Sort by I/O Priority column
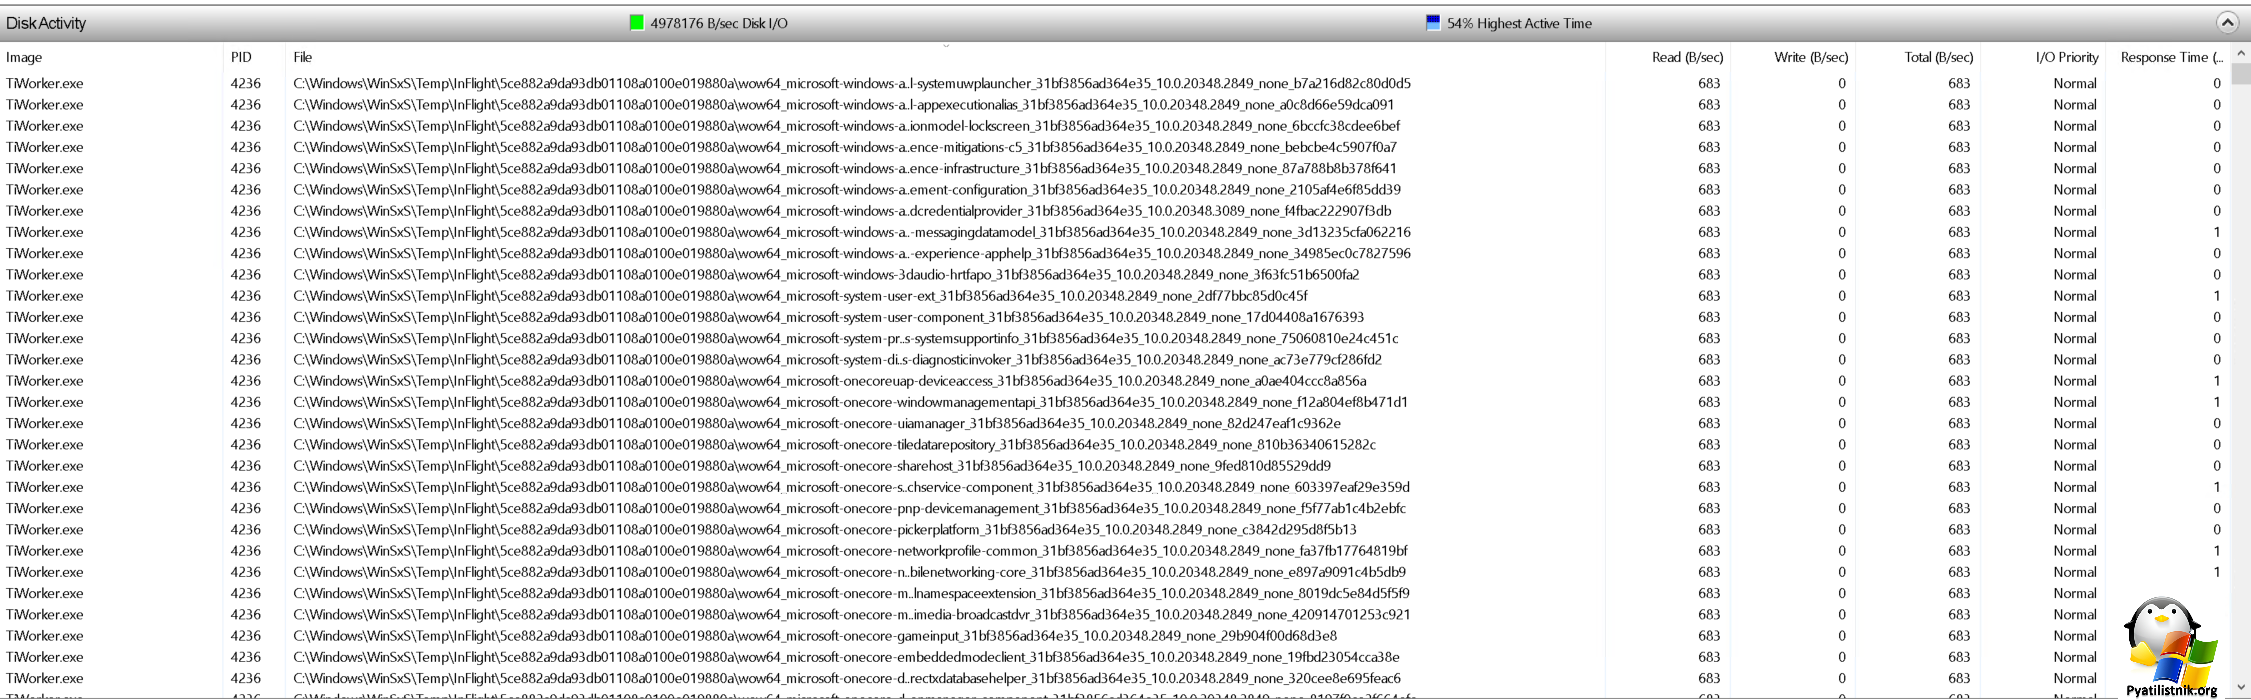Screen dimensions: 2251x700 [x=2066, y=57]
